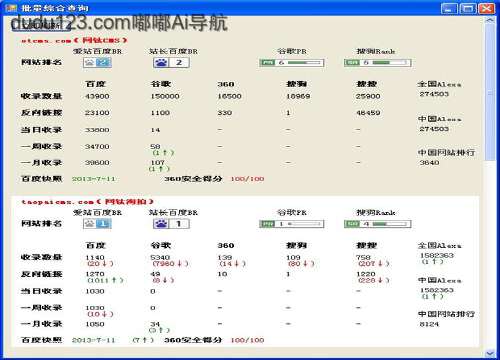The height and width of the screenshot is (360, 500).
Task: Click first site's 全国Alexa value 274503
Action: click(434, 94)
